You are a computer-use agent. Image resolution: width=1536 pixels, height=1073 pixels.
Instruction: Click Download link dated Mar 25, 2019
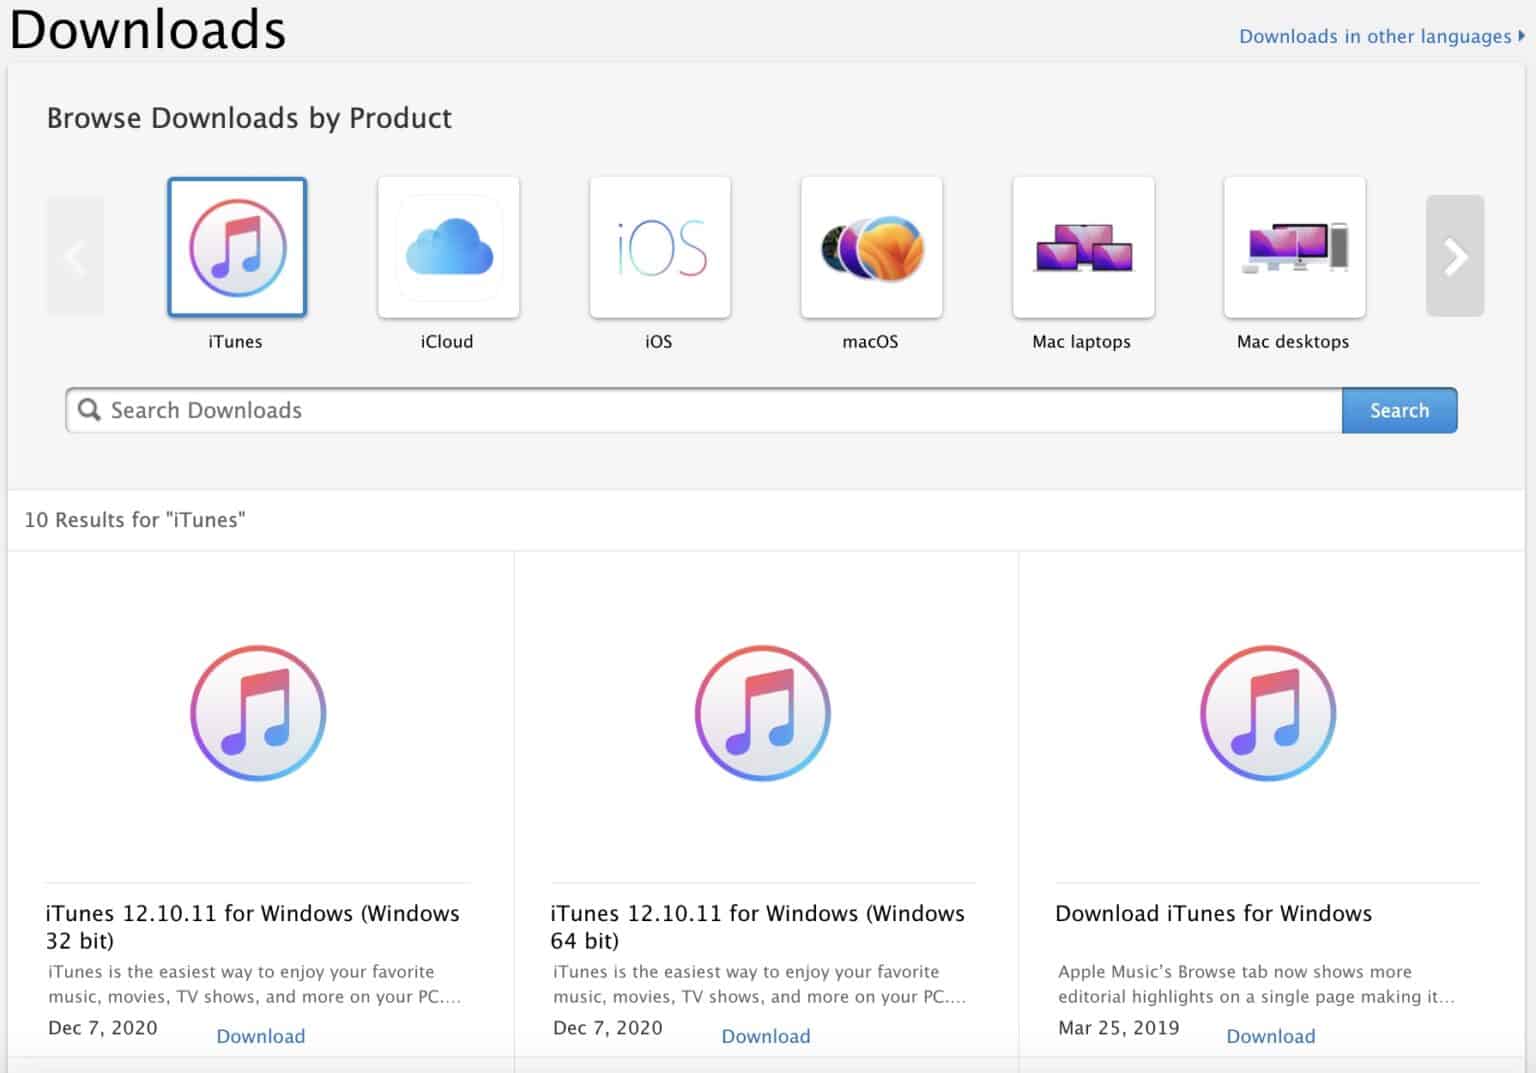(x=1271, y=1036)
